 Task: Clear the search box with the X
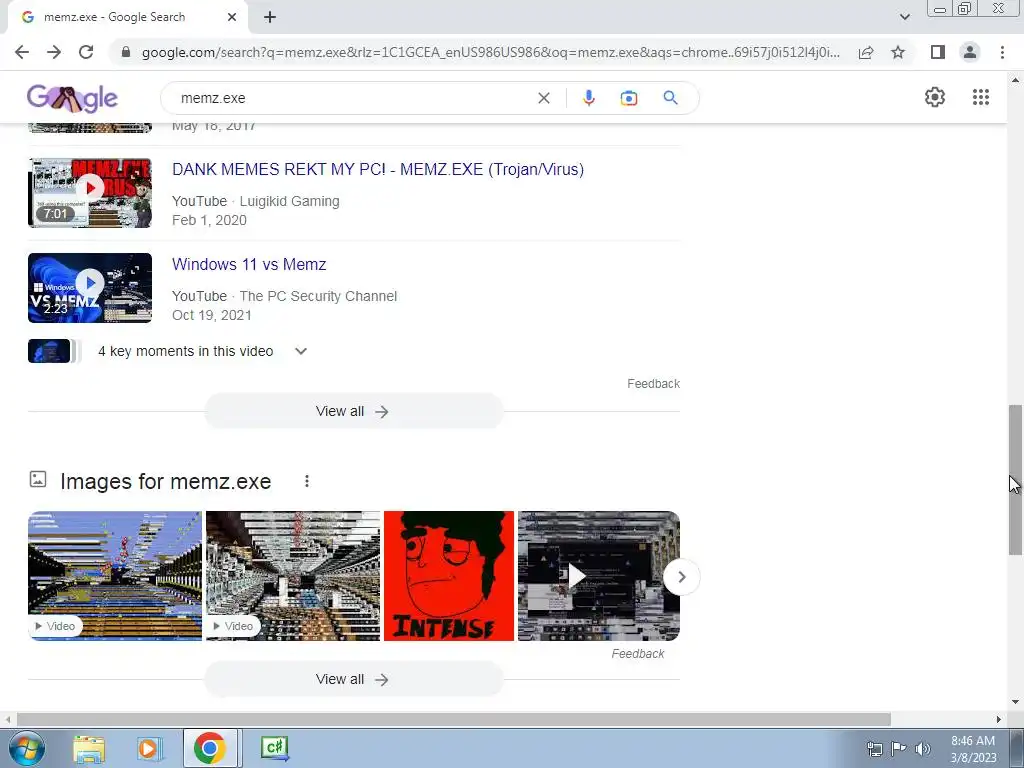point(543,98)
